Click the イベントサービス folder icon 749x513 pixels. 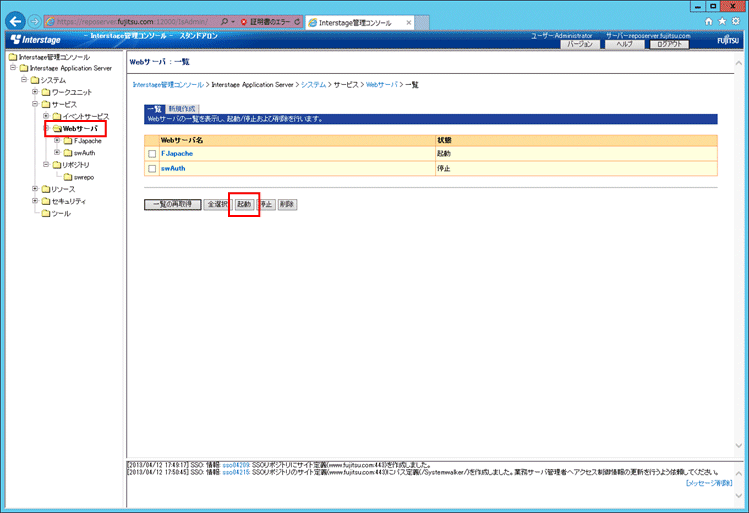tap(57, 117)
